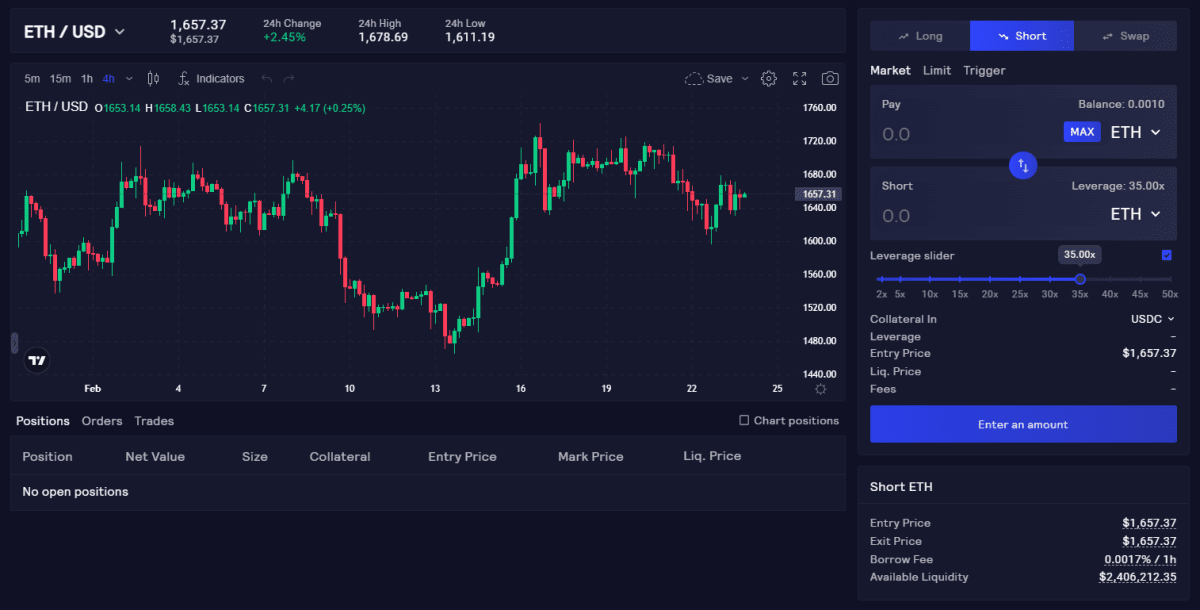Open the Indicators panel
Viewport: 1200px width, 610px height.
click(211, 79)
